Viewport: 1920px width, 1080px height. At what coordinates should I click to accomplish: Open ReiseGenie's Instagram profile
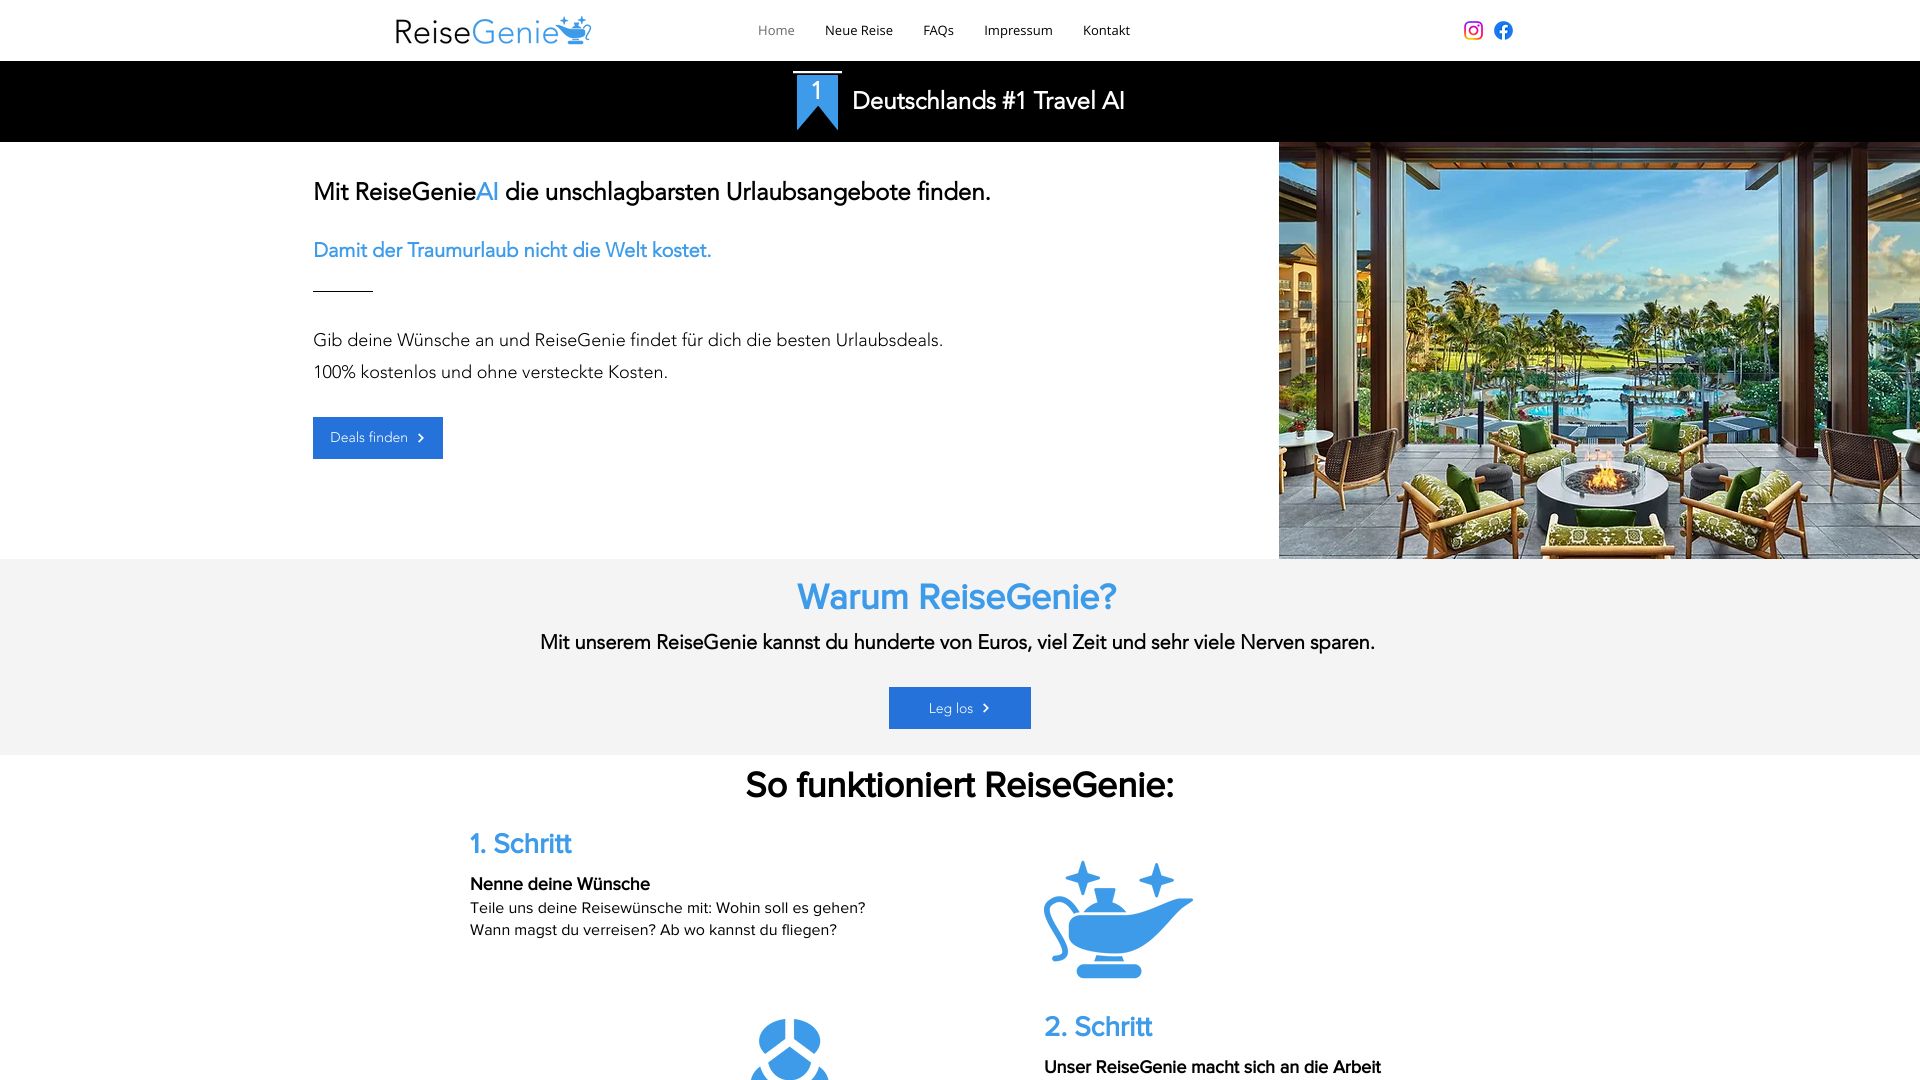[x=1472, y=30]
